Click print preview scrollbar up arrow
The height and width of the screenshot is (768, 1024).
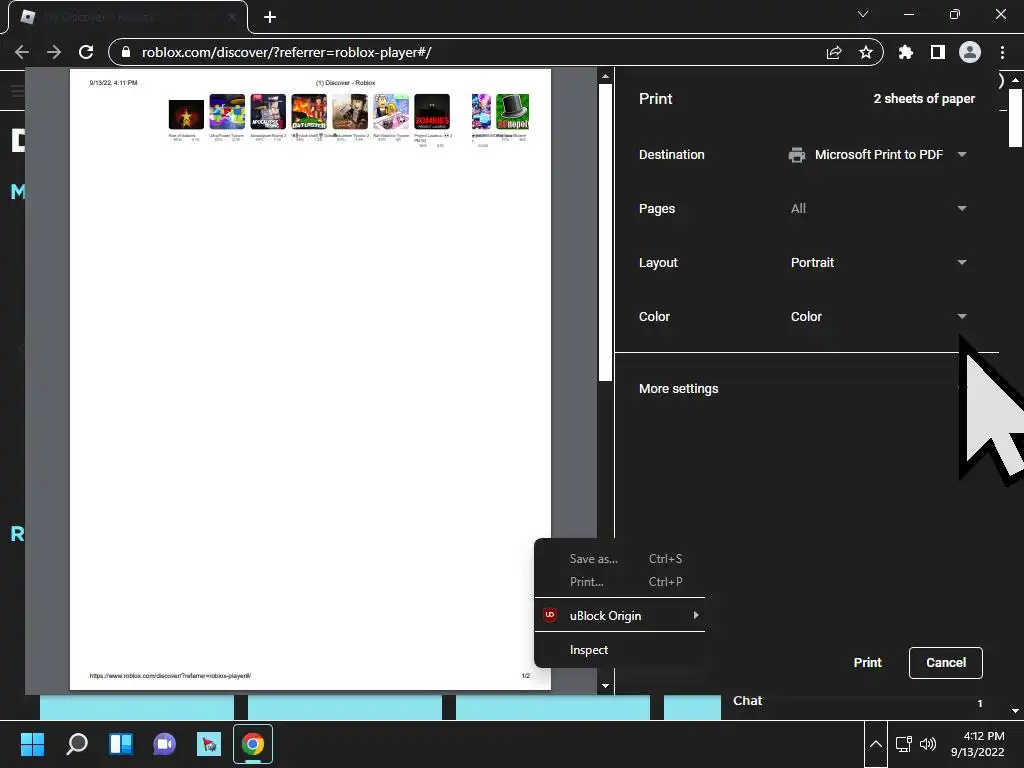(x=605, y=76)
